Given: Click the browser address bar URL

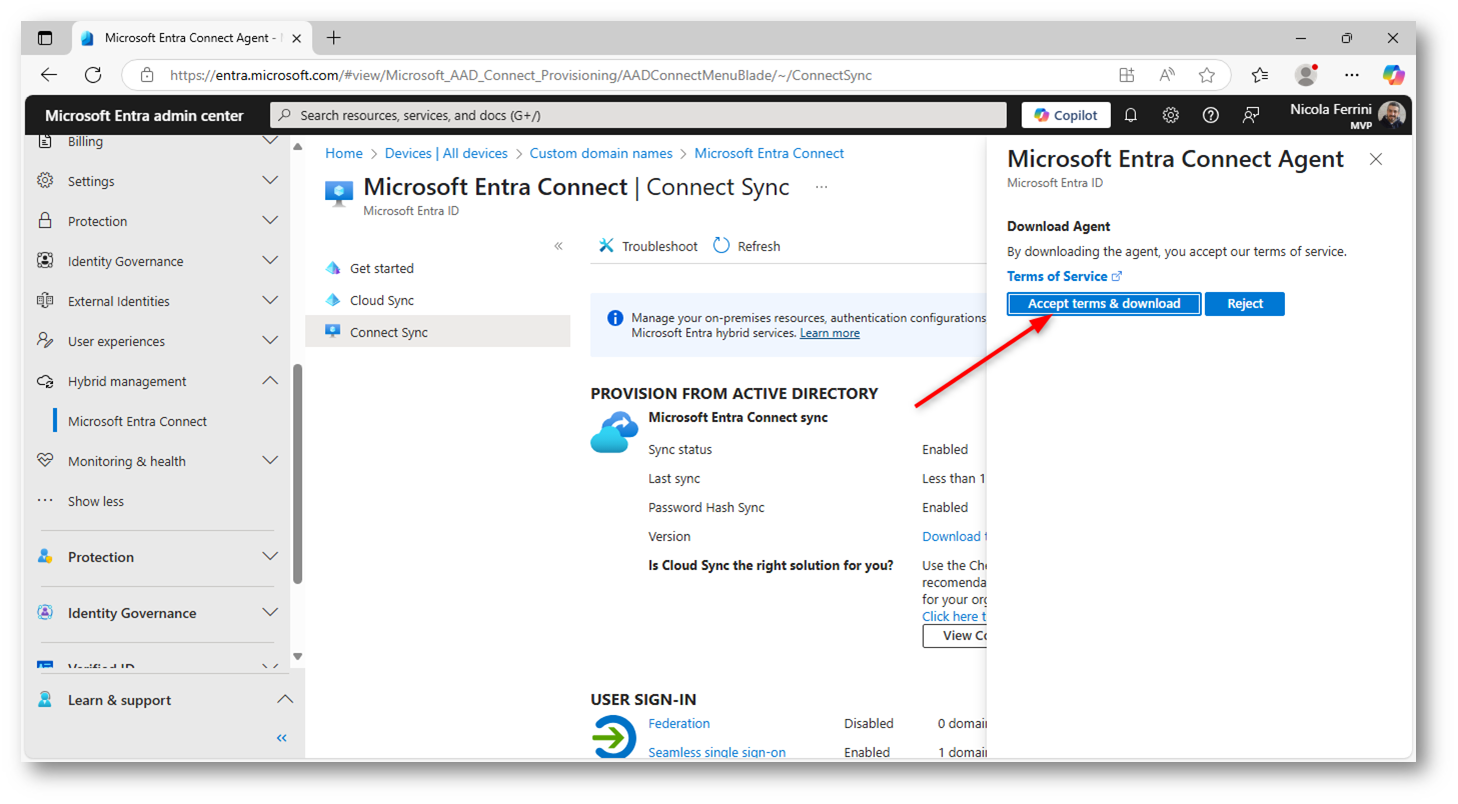Looking at the screenshot, I should [x=520, y=75].
